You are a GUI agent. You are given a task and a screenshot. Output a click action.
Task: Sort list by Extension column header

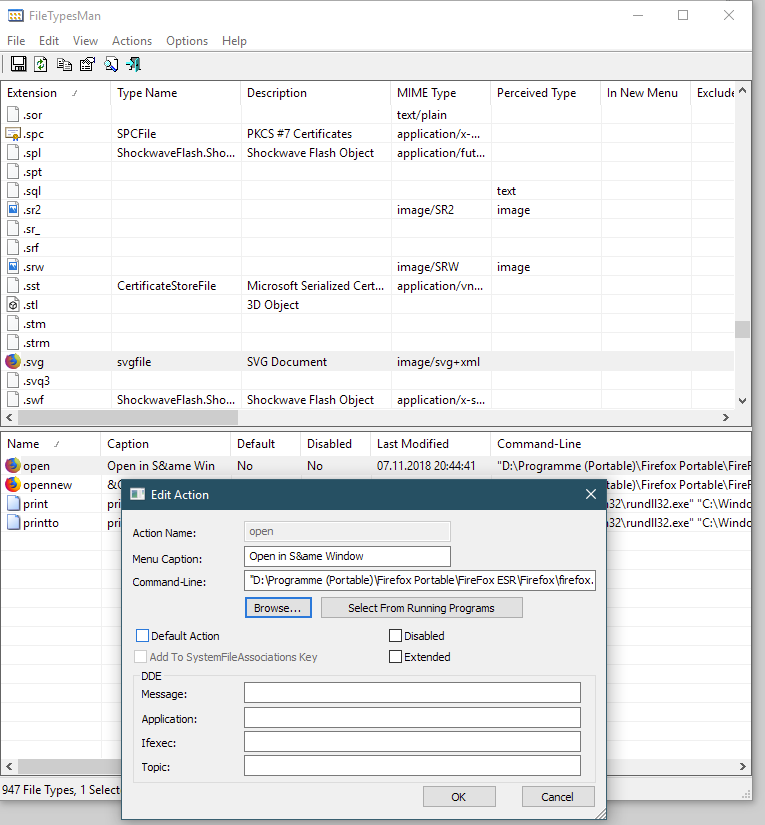tap(33, 93)
